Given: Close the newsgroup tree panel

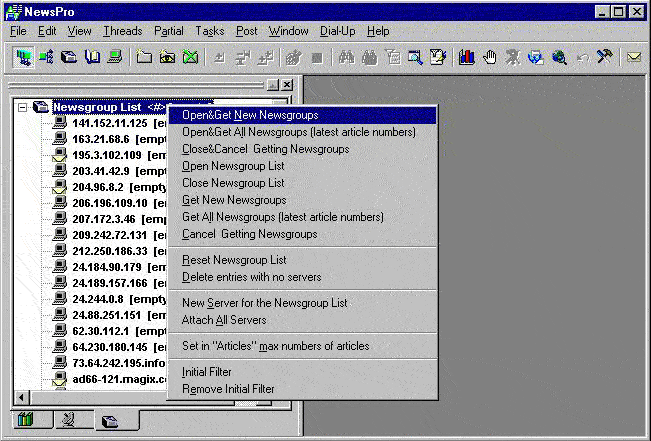Looking at the screenshot, I should click(287, 85).
